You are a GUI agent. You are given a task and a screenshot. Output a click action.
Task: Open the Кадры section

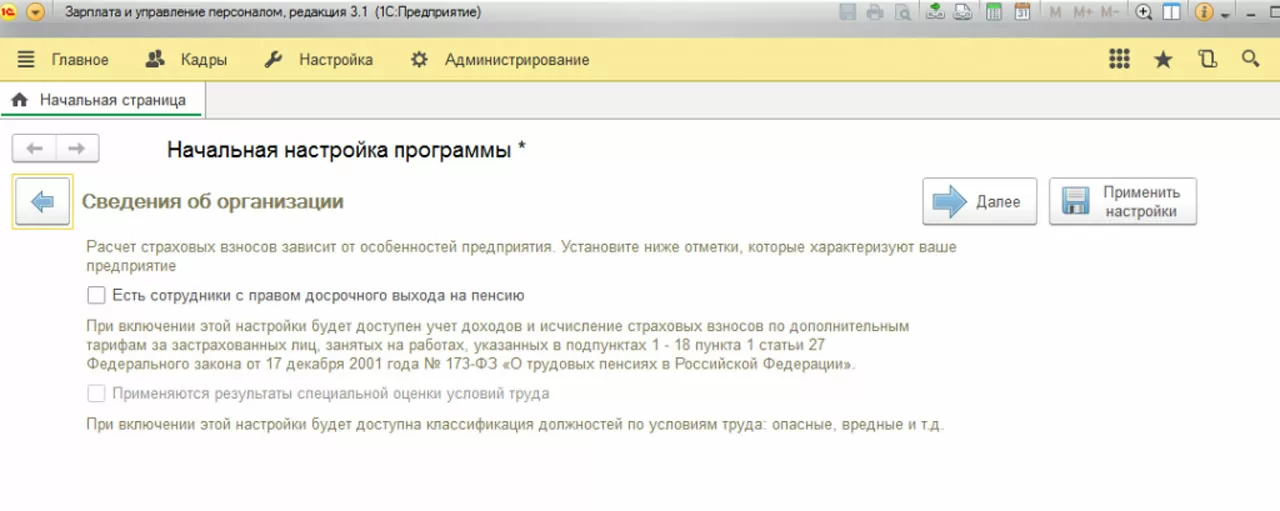204,60
